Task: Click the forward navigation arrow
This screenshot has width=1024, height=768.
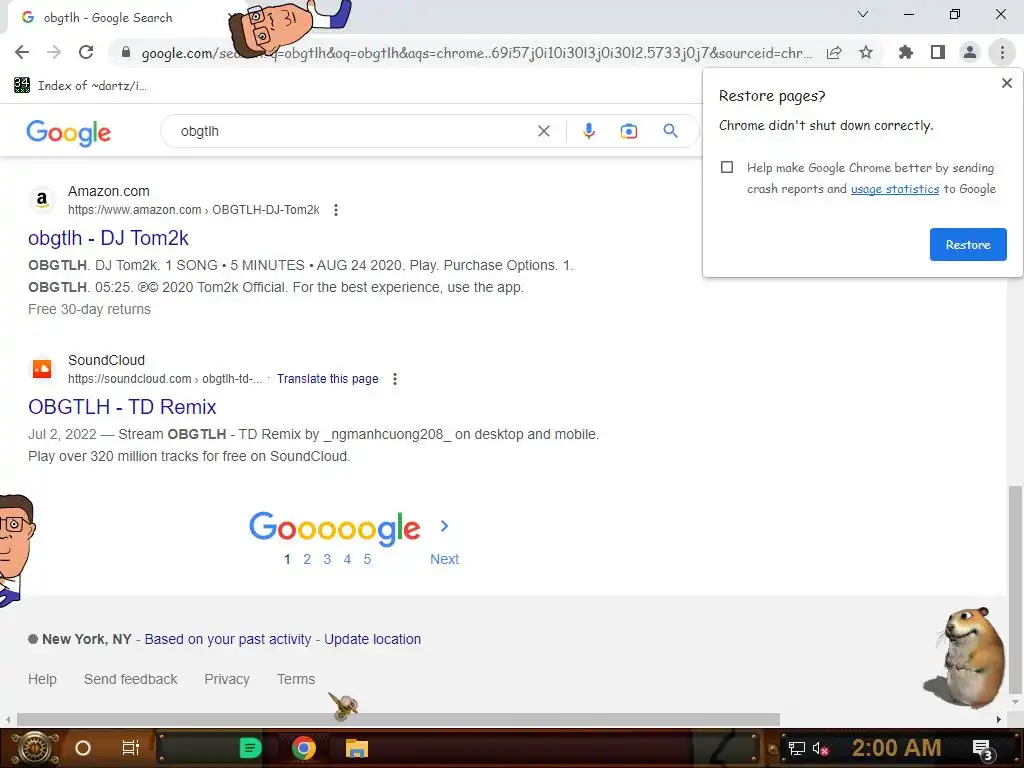Action: 54,52
